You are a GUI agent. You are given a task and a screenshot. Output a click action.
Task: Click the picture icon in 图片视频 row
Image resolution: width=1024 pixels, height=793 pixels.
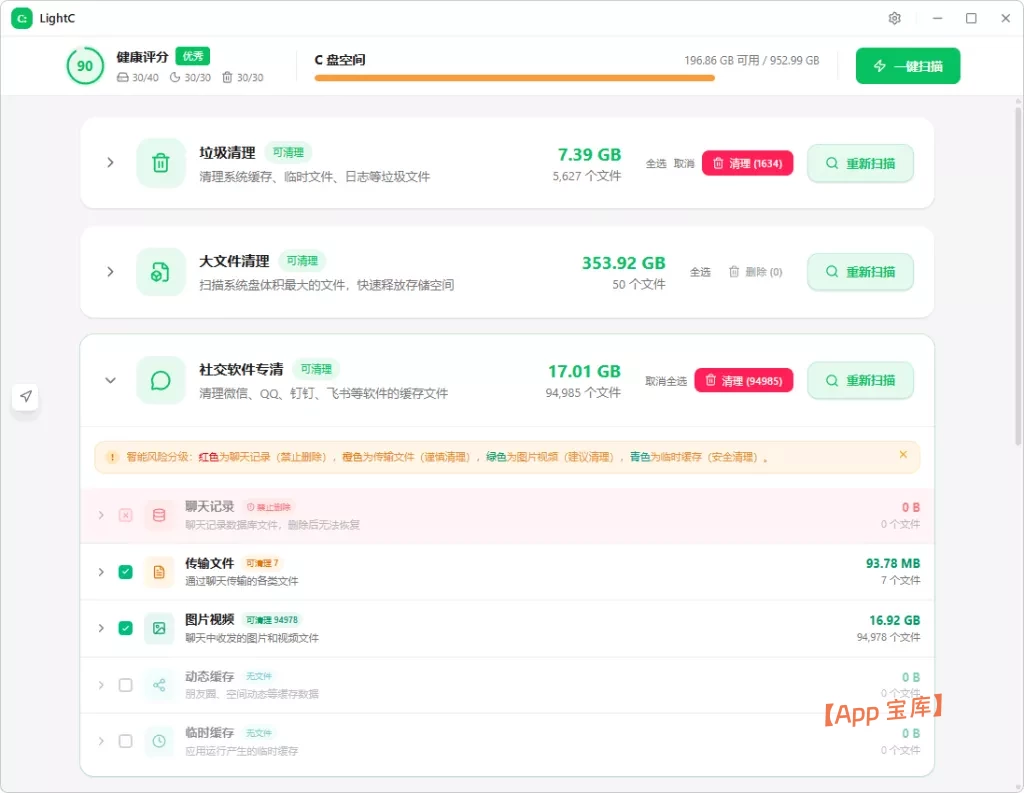(x=159, y=628)
